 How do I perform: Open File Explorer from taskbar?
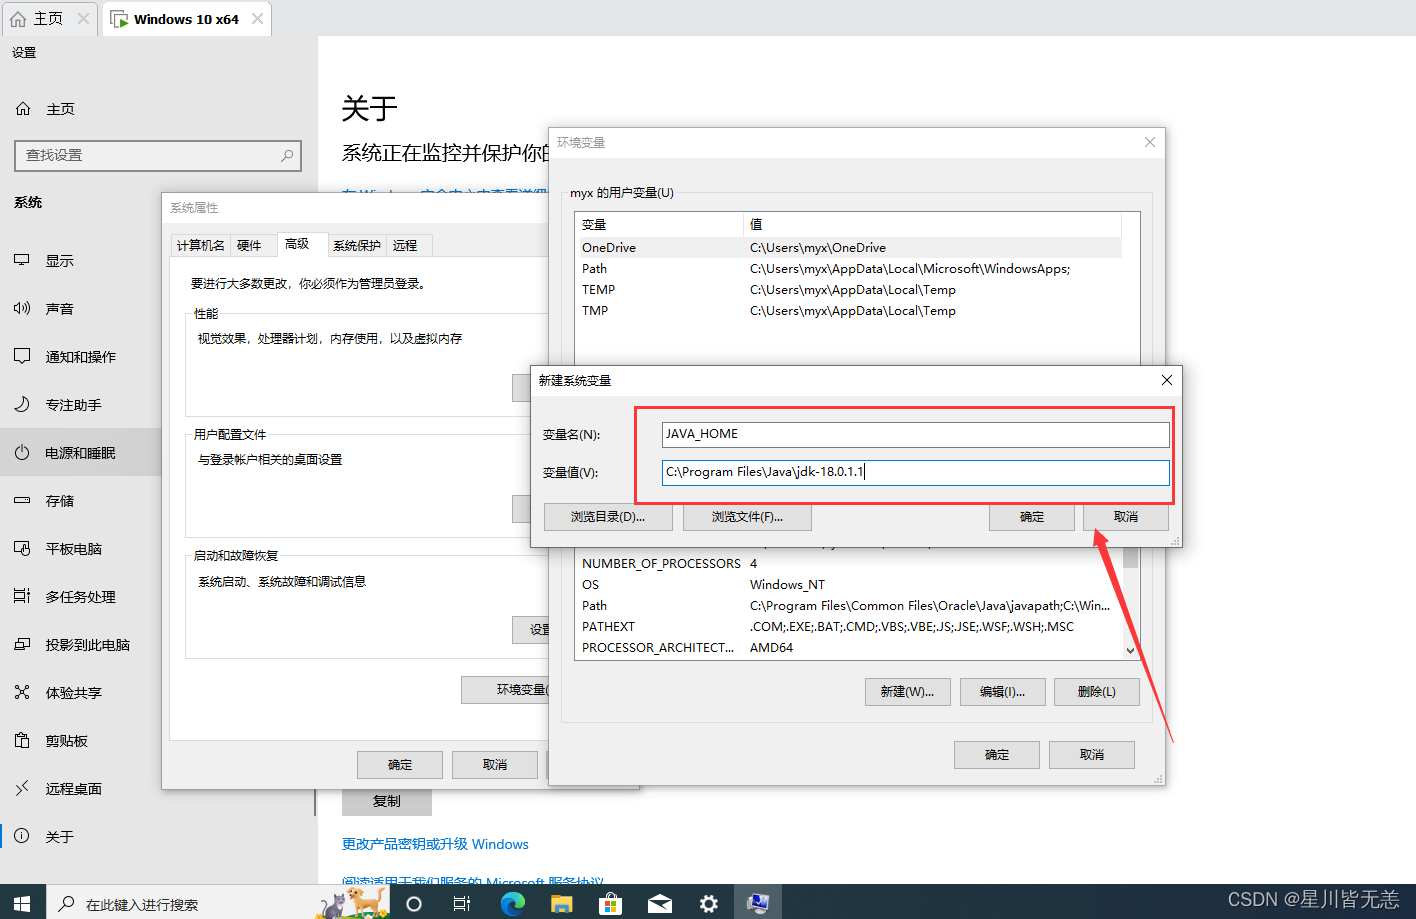tap(562, 904)
